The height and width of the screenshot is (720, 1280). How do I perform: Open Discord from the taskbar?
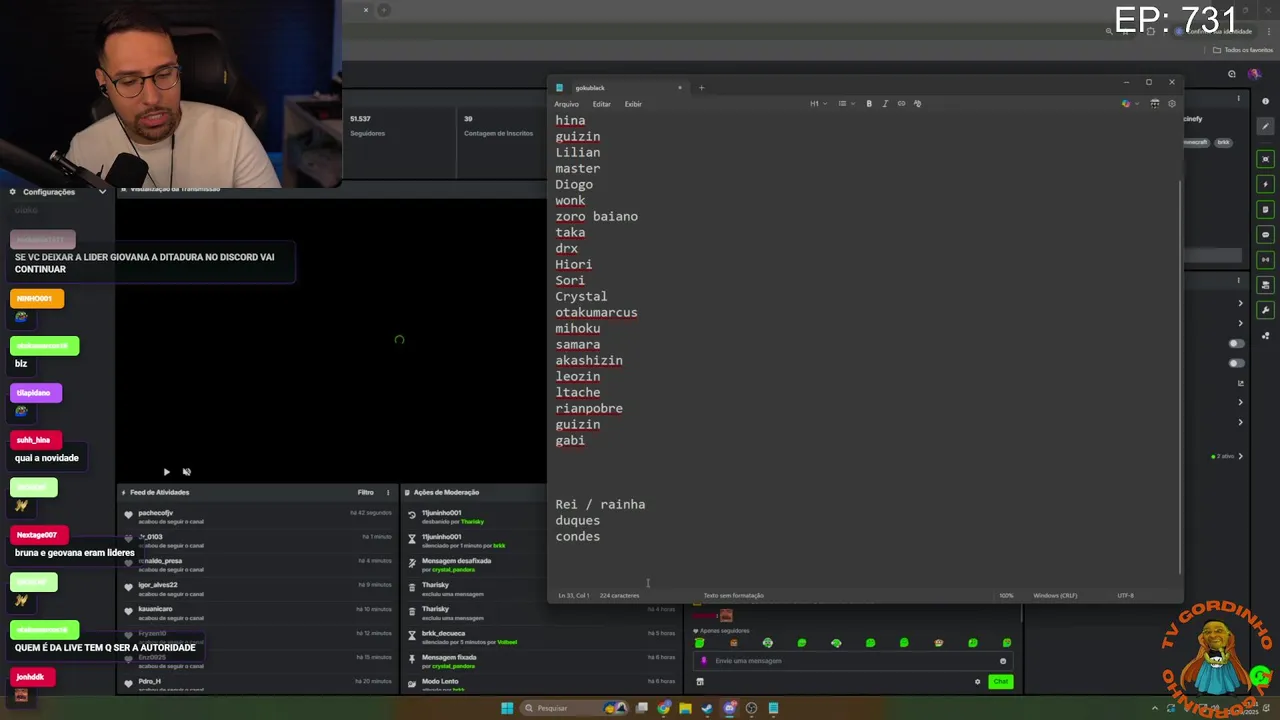tap(730, 708)
